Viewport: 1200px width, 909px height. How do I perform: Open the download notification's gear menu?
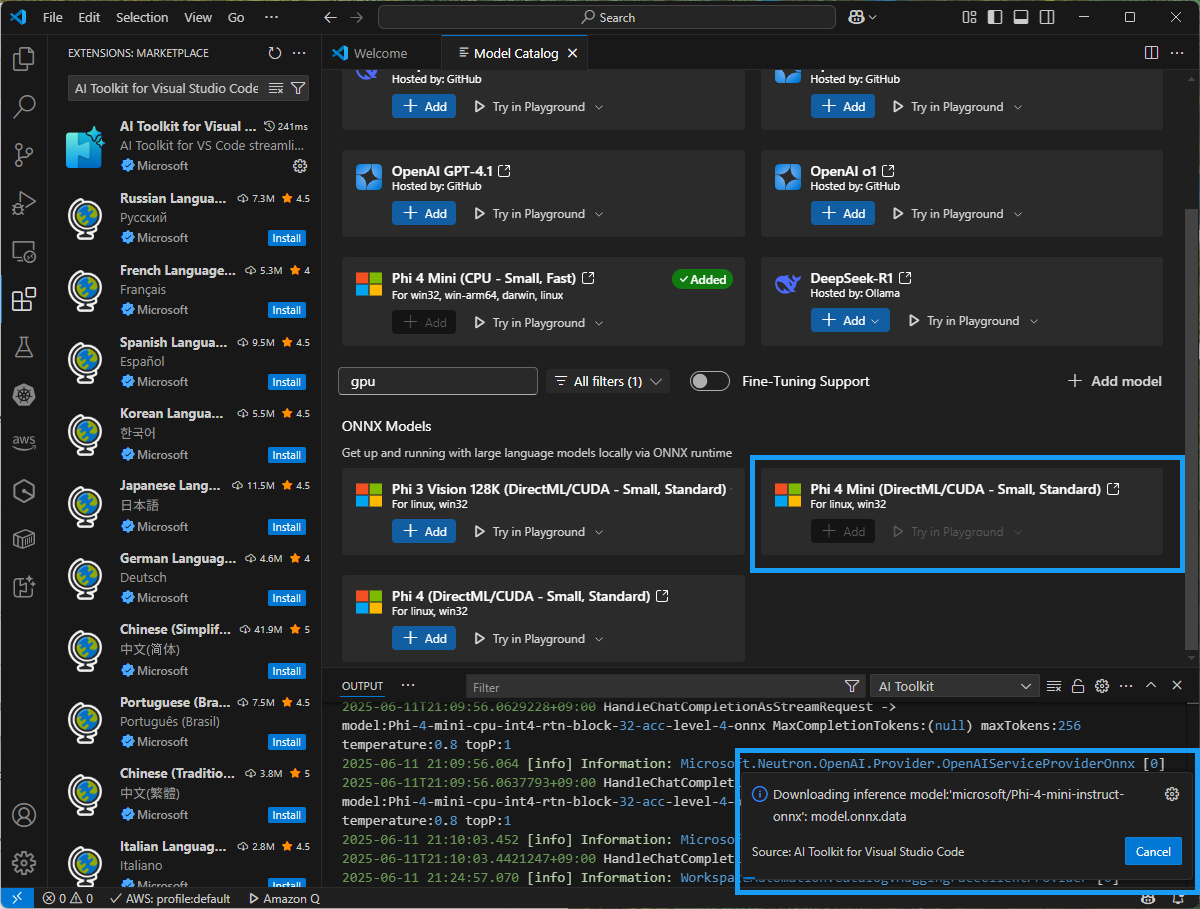(x=1172, y=794)
